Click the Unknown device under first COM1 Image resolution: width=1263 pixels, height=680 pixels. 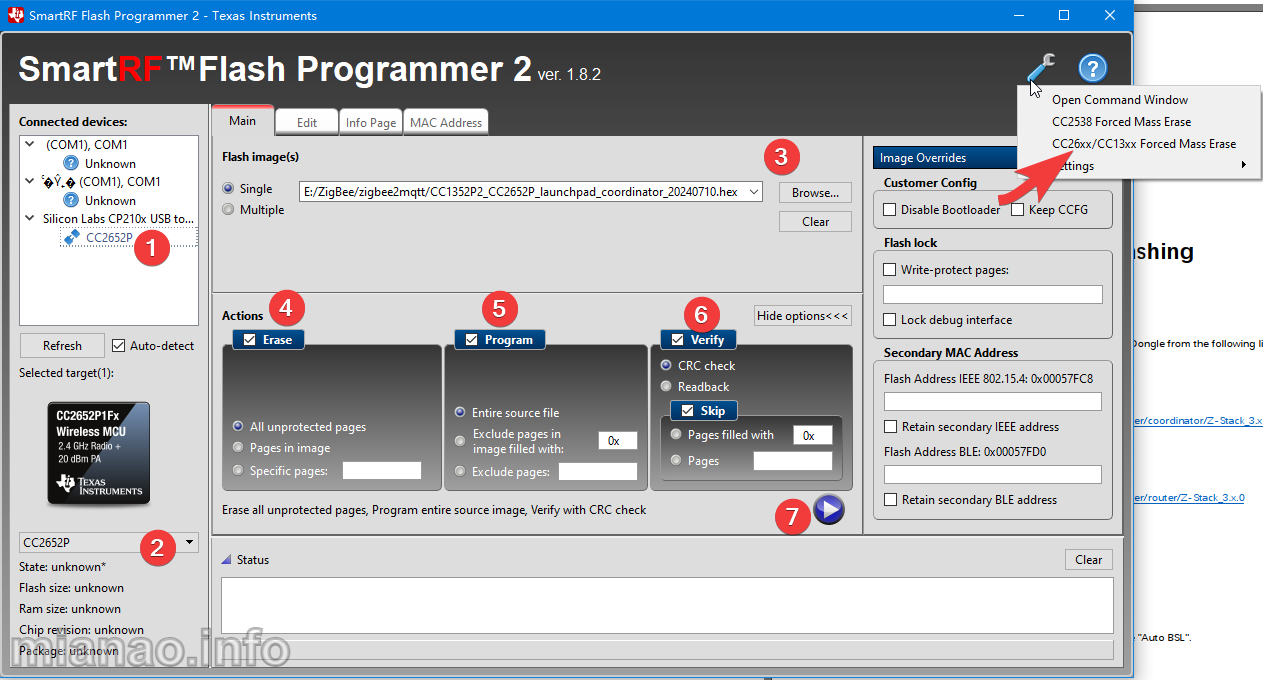click(110, 163)
